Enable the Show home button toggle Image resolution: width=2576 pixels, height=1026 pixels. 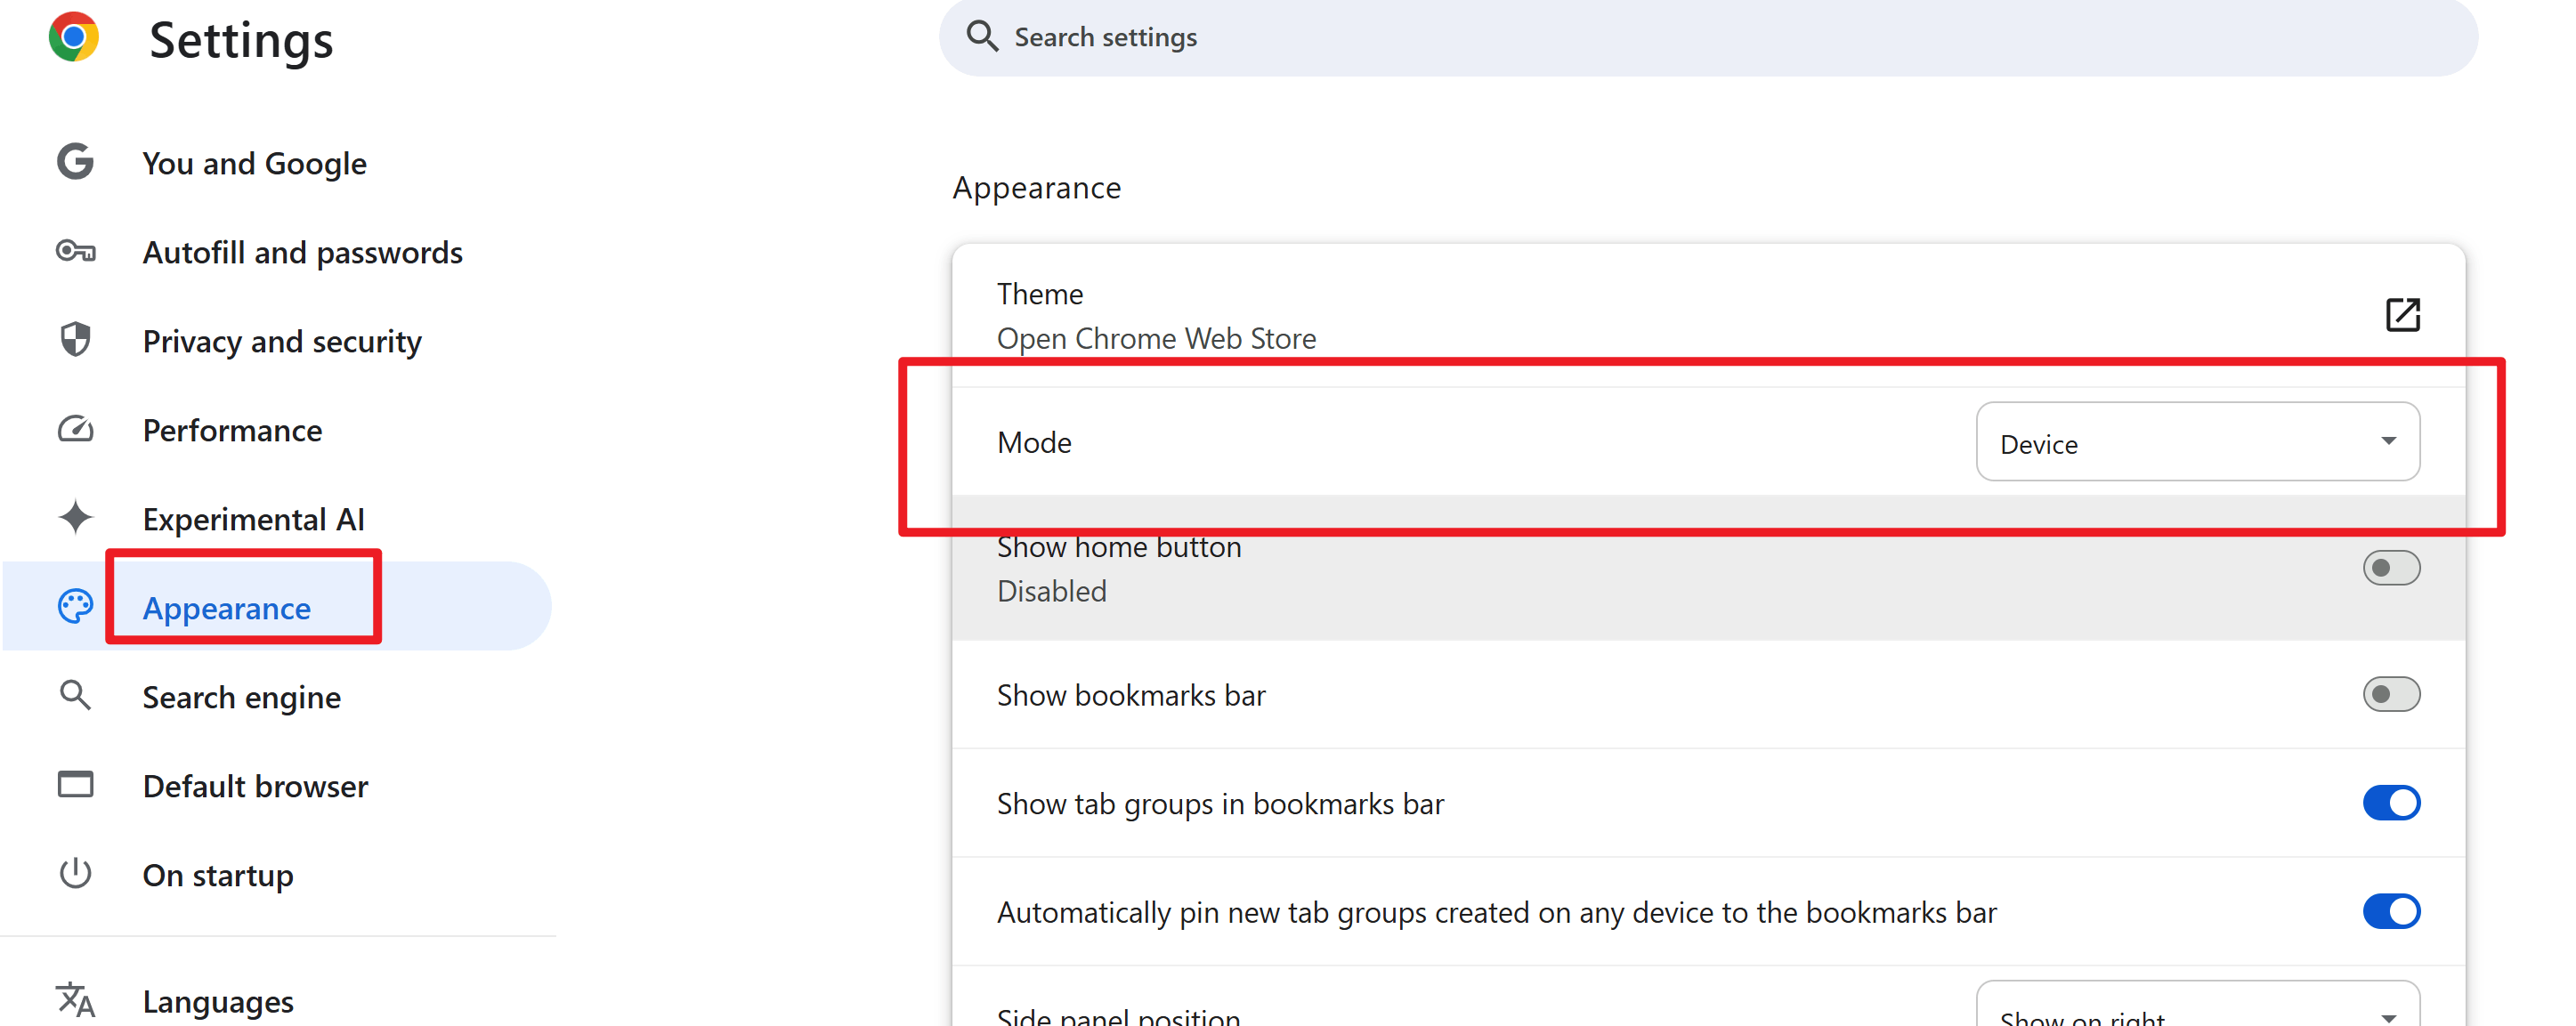pyautogui.click(x=2390, y=568)
